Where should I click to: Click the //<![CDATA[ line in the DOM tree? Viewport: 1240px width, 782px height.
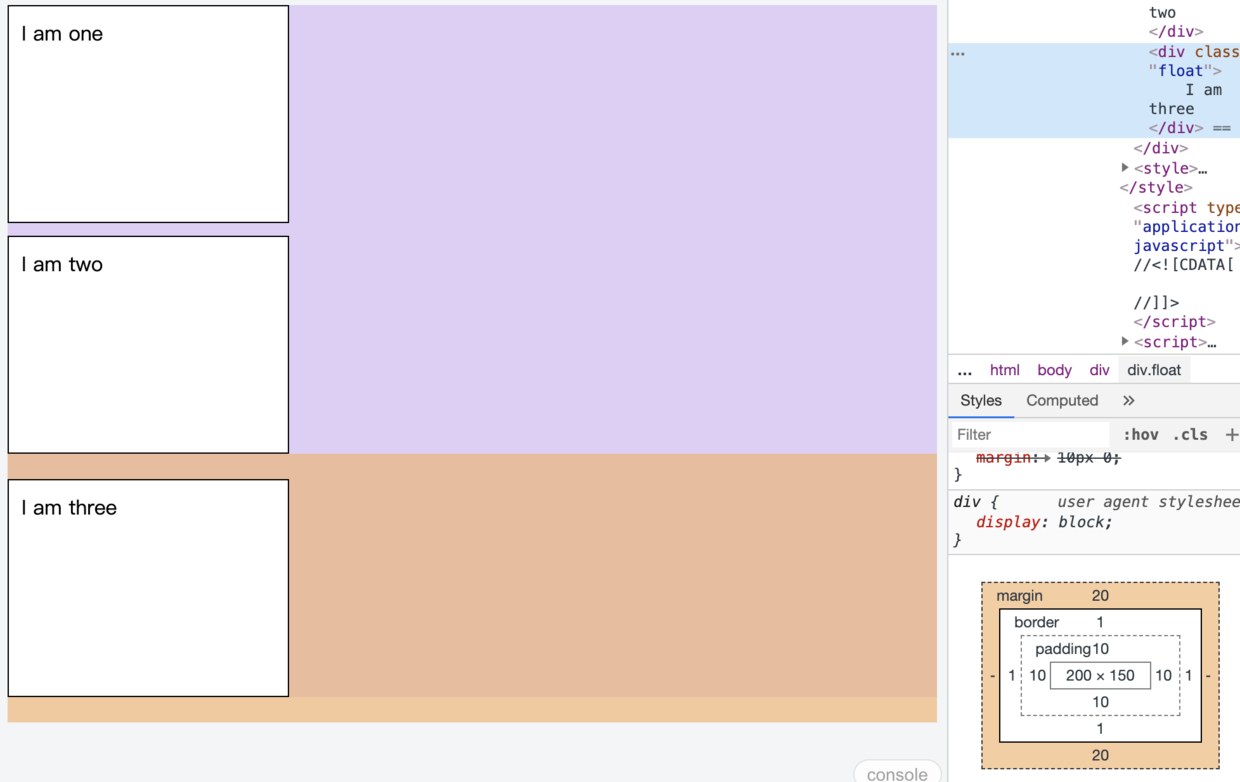[1184, 265]
